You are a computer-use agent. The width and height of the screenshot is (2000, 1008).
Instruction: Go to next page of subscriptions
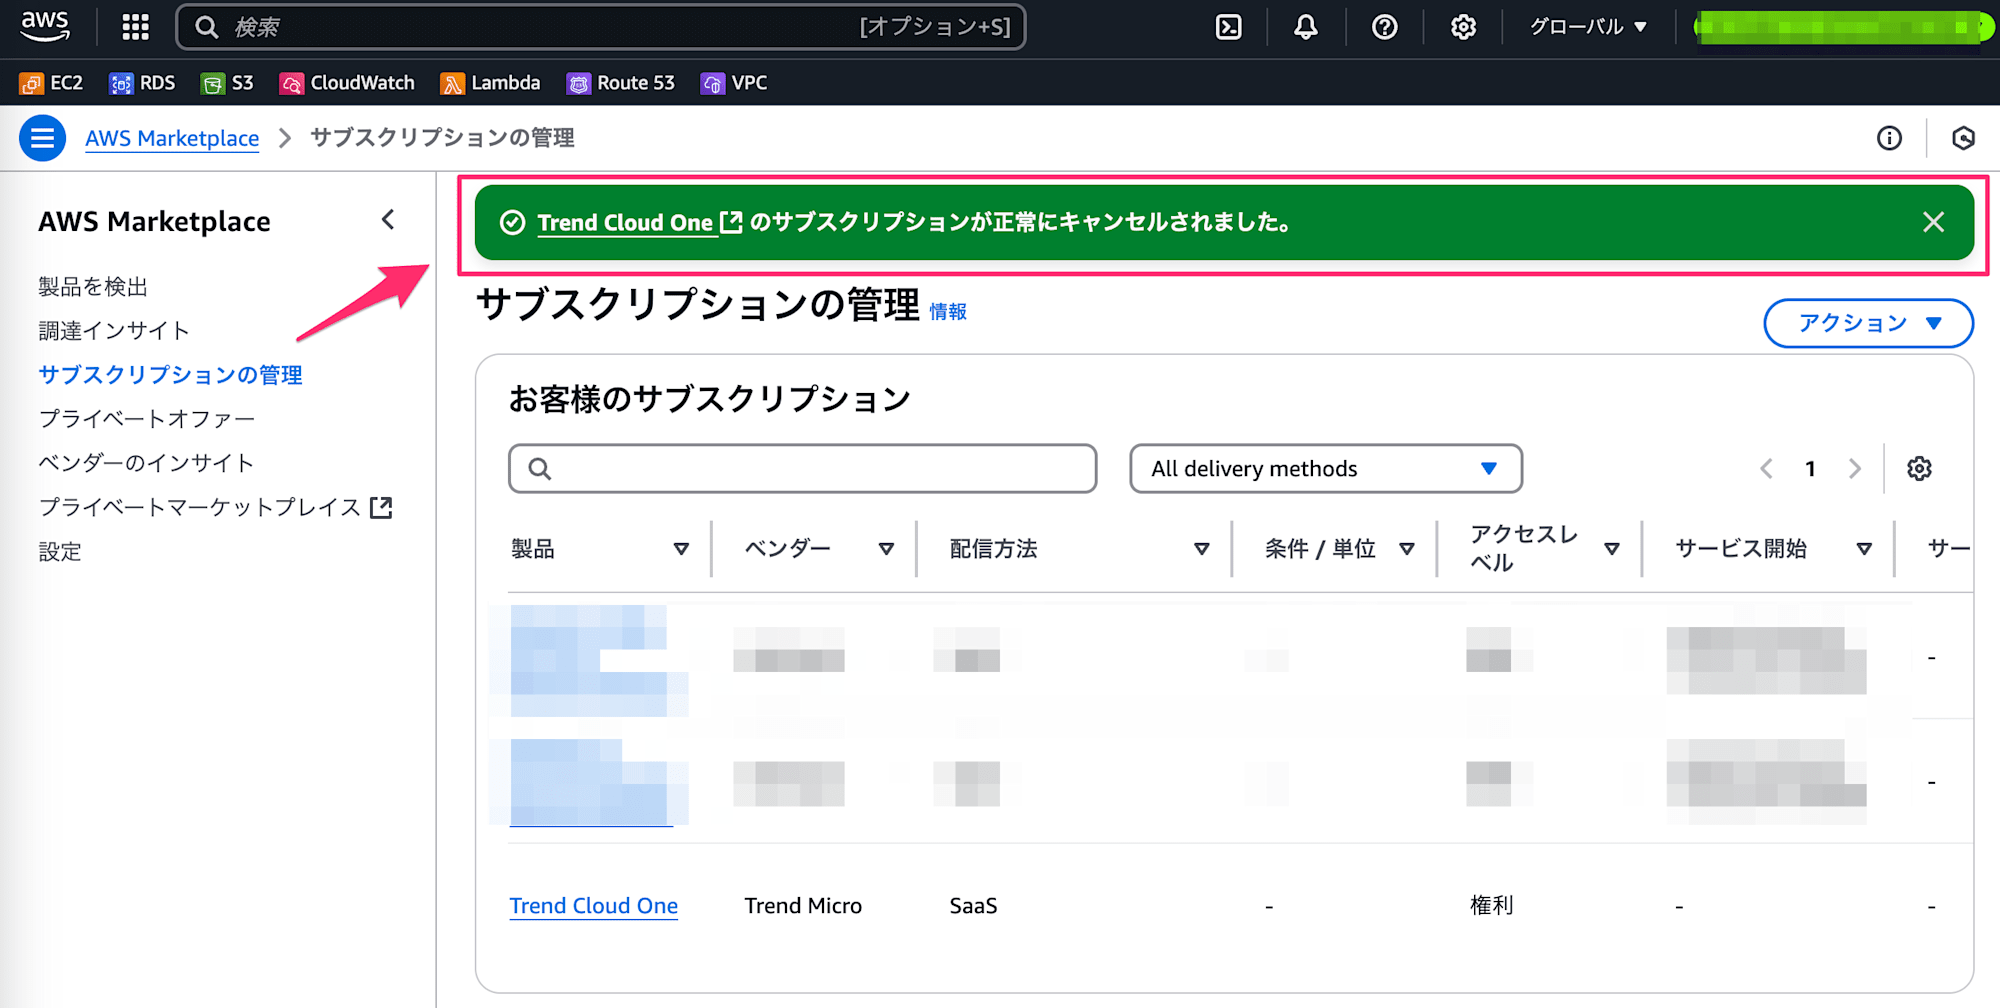click(1855, 468)
